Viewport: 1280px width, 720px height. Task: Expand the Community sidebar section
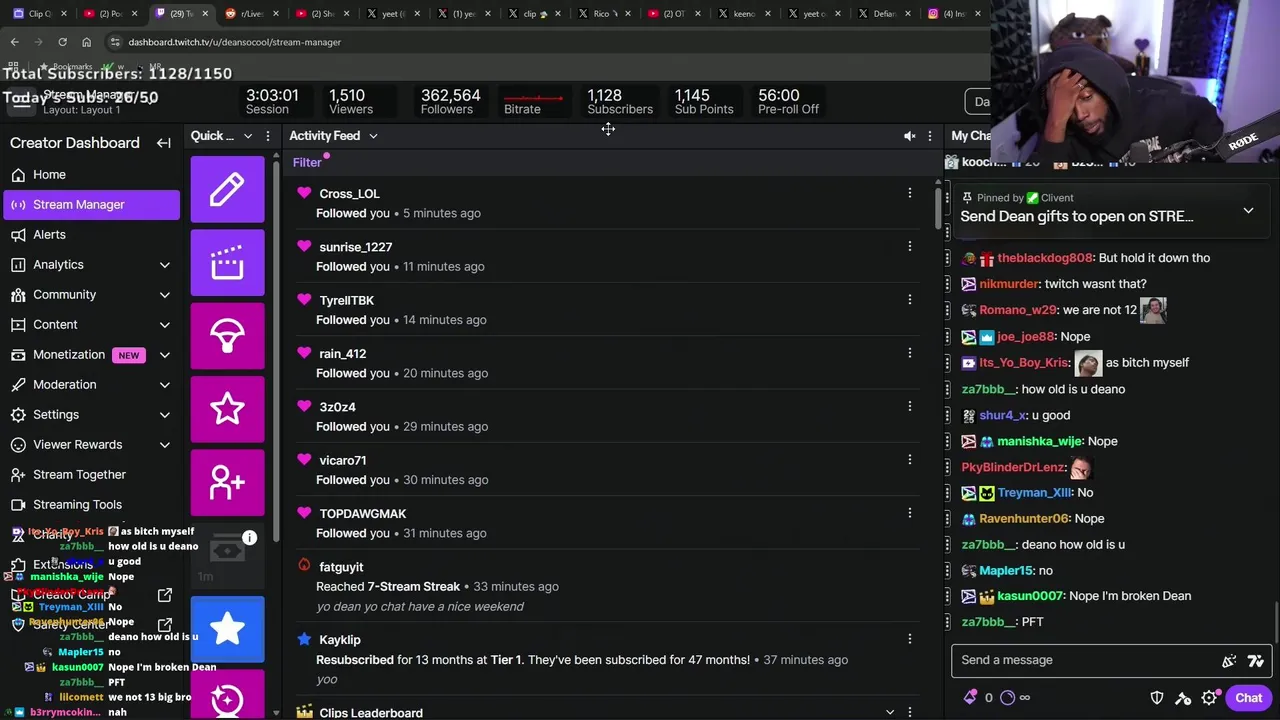[165, 295]
